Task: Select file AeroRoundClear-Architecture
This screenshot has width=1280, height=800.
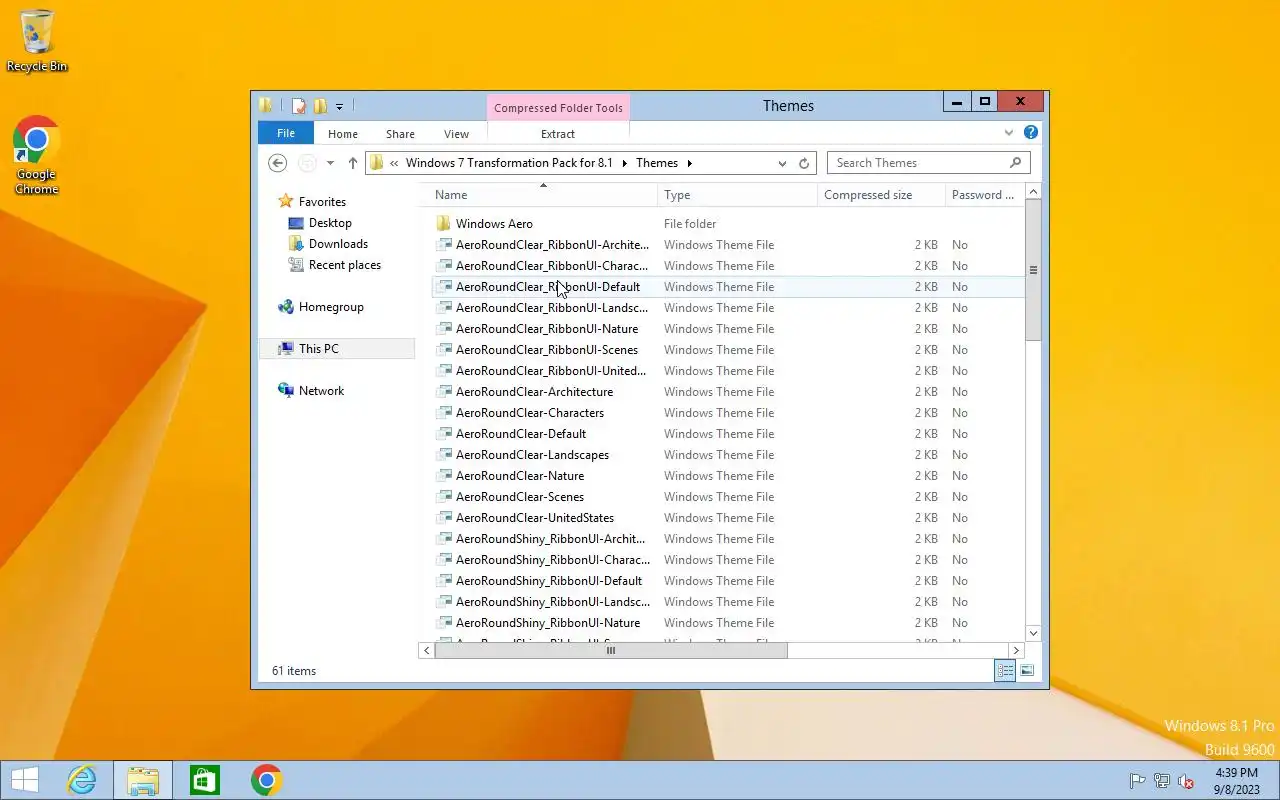Action: pyautogui.click(x=535, y=392)
